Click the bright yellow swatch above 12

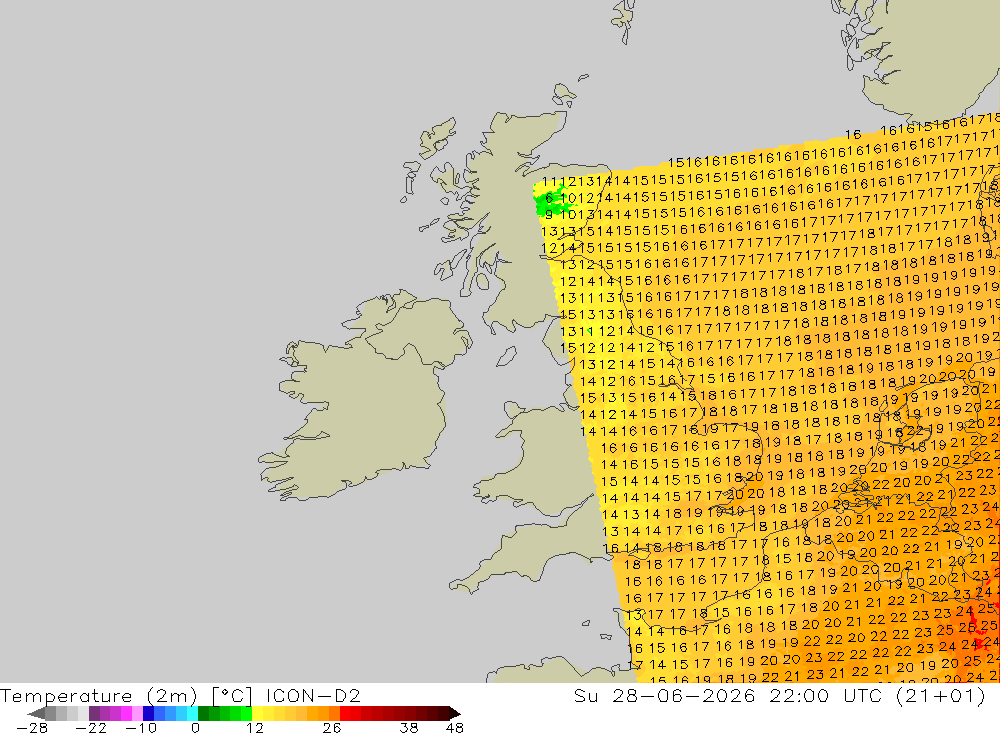(x=258, y=713)
